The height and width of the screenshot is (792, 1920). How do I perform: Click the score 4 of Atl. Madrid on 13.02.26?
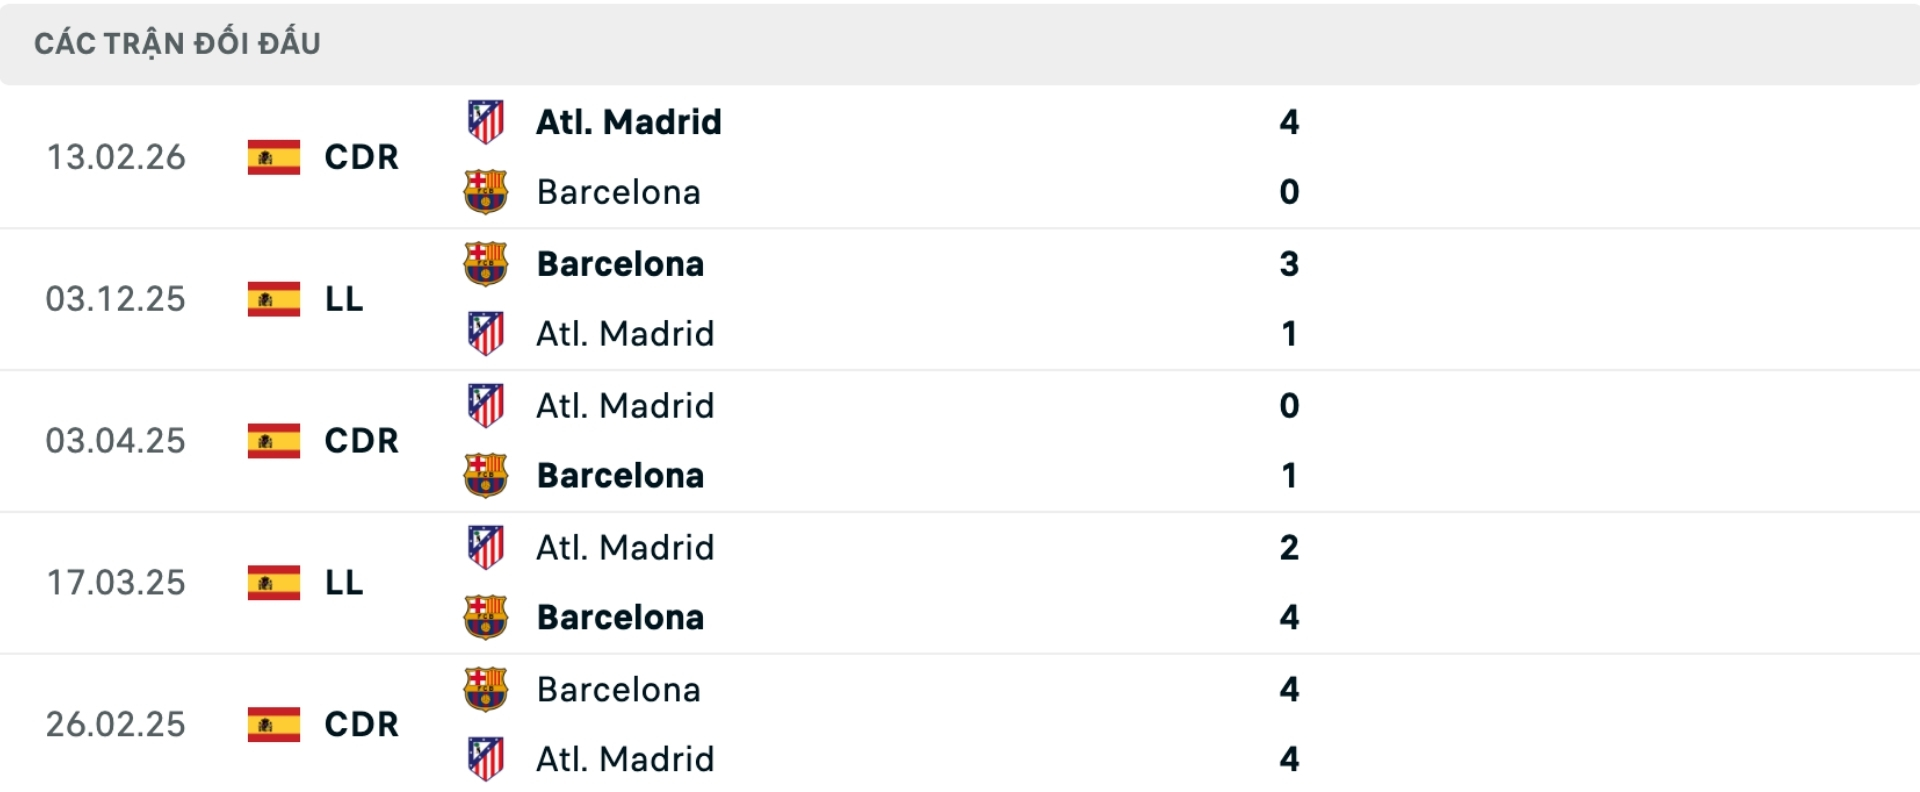(1290, 121)
